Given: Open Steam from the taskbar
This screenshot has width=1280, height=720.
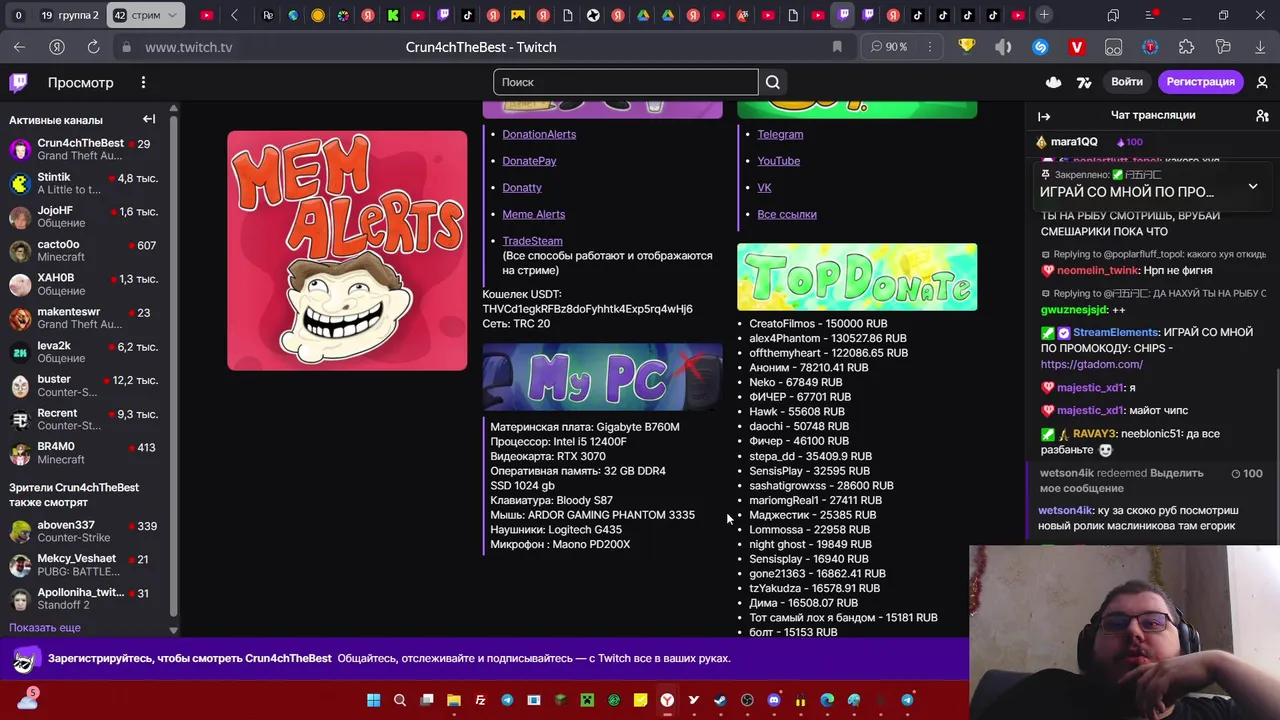Looking at the screenshot, I should [720, 700].
